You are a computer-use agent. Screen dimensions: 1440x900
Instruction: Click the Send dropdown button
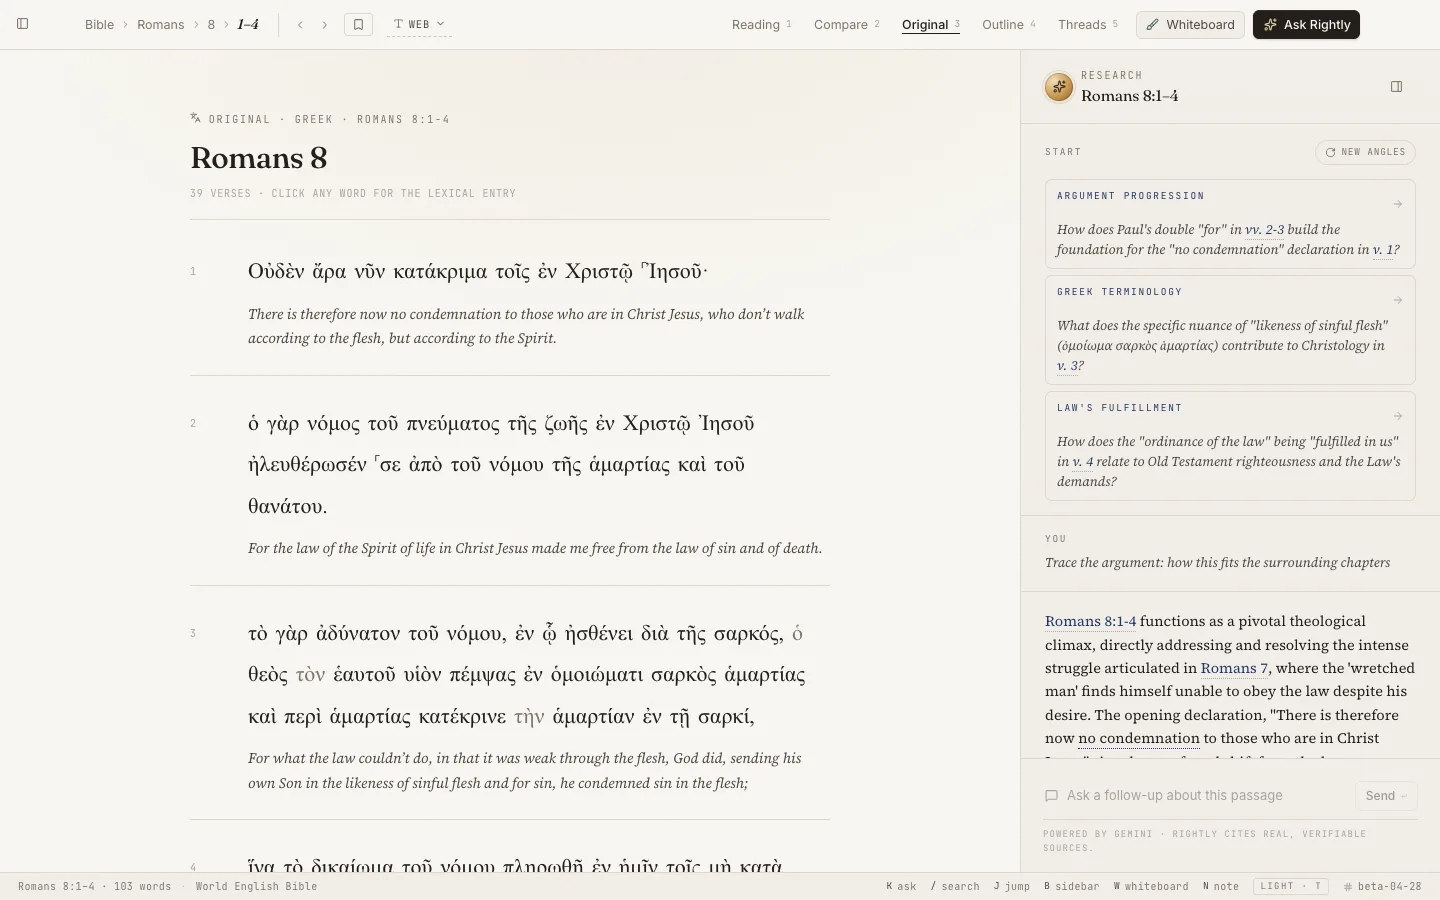click(1386, 796)
